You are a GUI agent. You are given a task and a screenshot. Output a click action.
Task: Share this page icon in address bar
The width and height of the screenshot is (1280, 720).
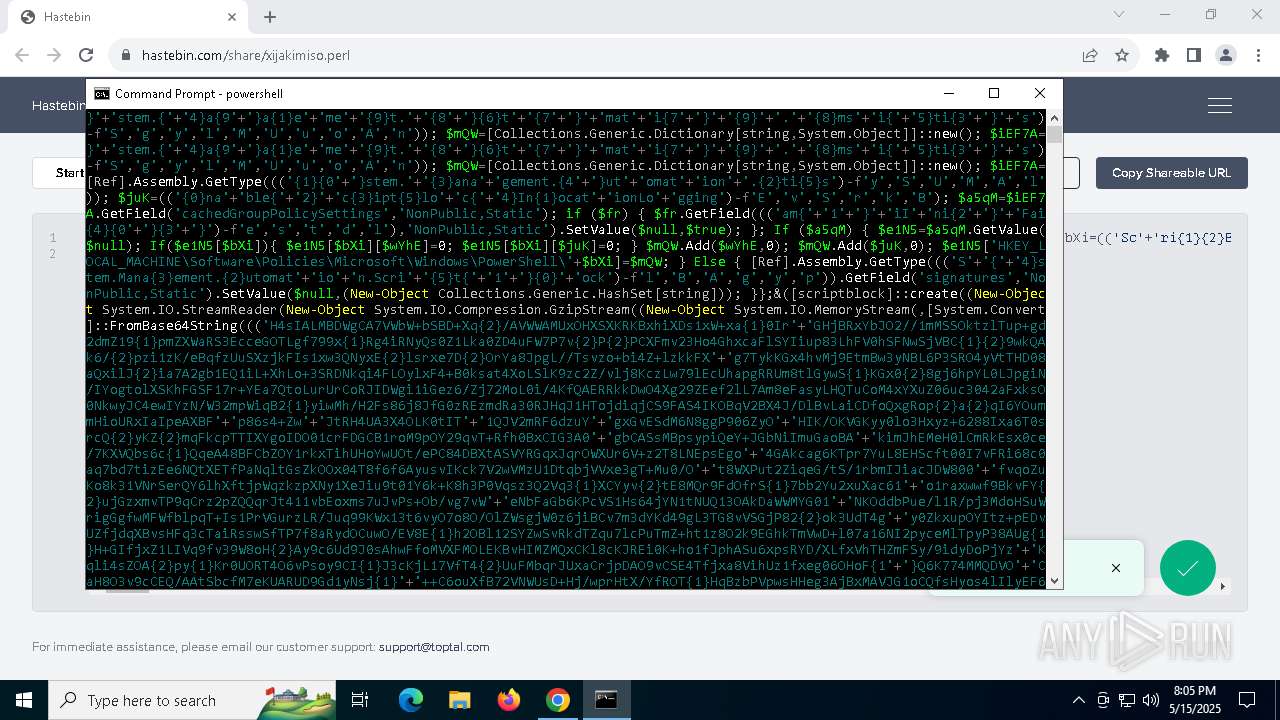pyautogui.click(x=1090, y=56)
